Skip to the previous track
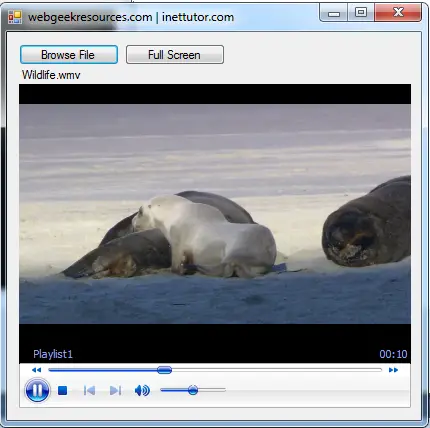Viewport: 430px width, 428px height. point(89,390)
